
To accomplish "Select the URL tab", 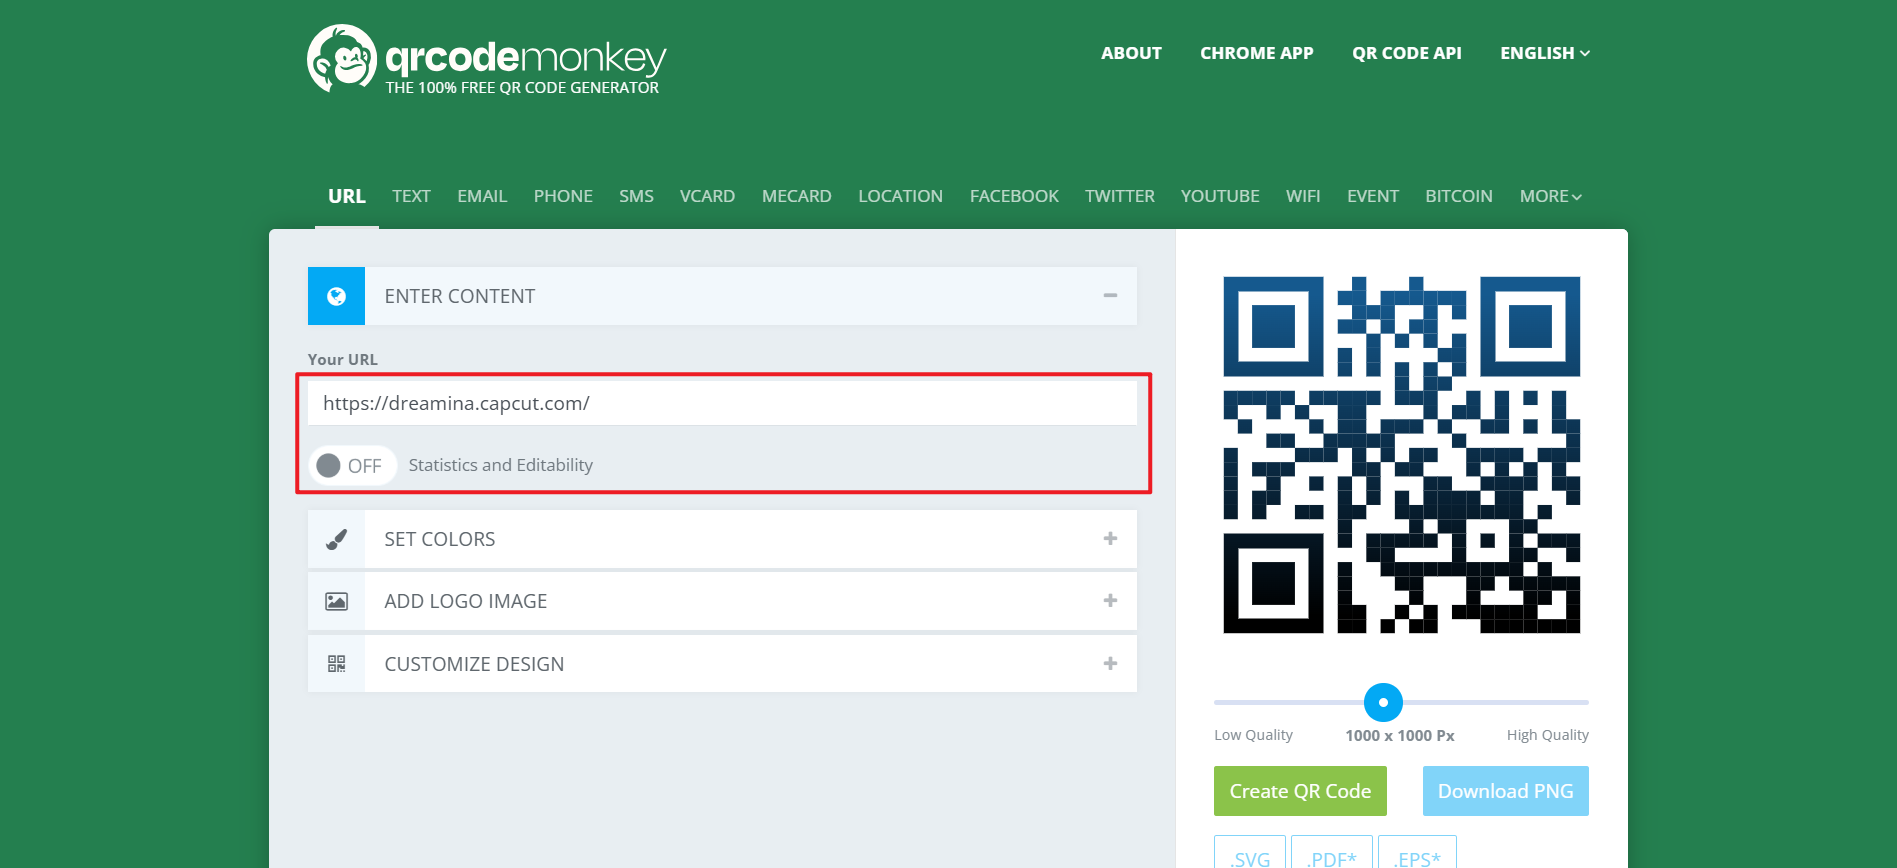I will click(x=347, y=196).
